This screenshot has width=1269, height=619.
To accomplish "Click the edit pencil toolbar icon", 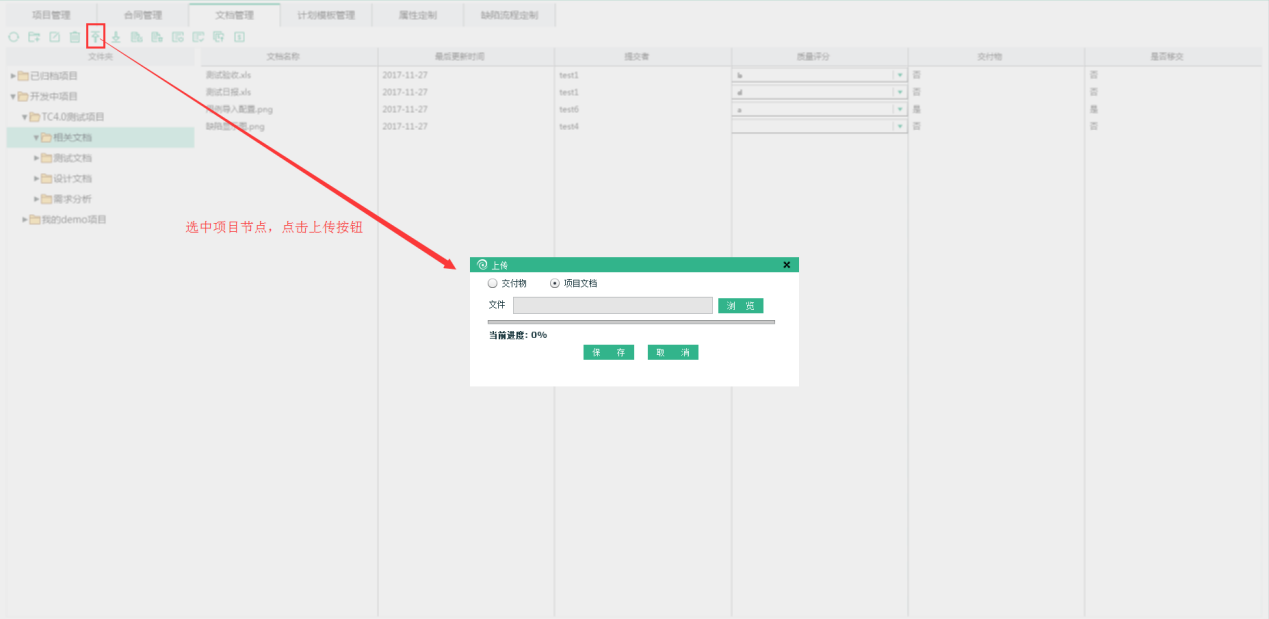I will click(x=55, y=37).
